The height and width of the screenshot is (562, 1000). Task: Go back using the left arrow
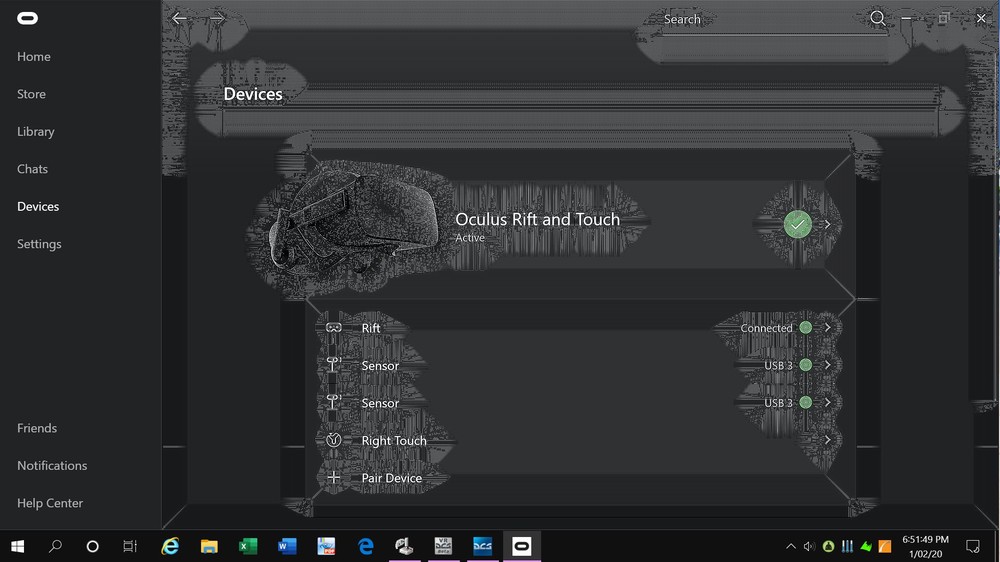[179, 18]
